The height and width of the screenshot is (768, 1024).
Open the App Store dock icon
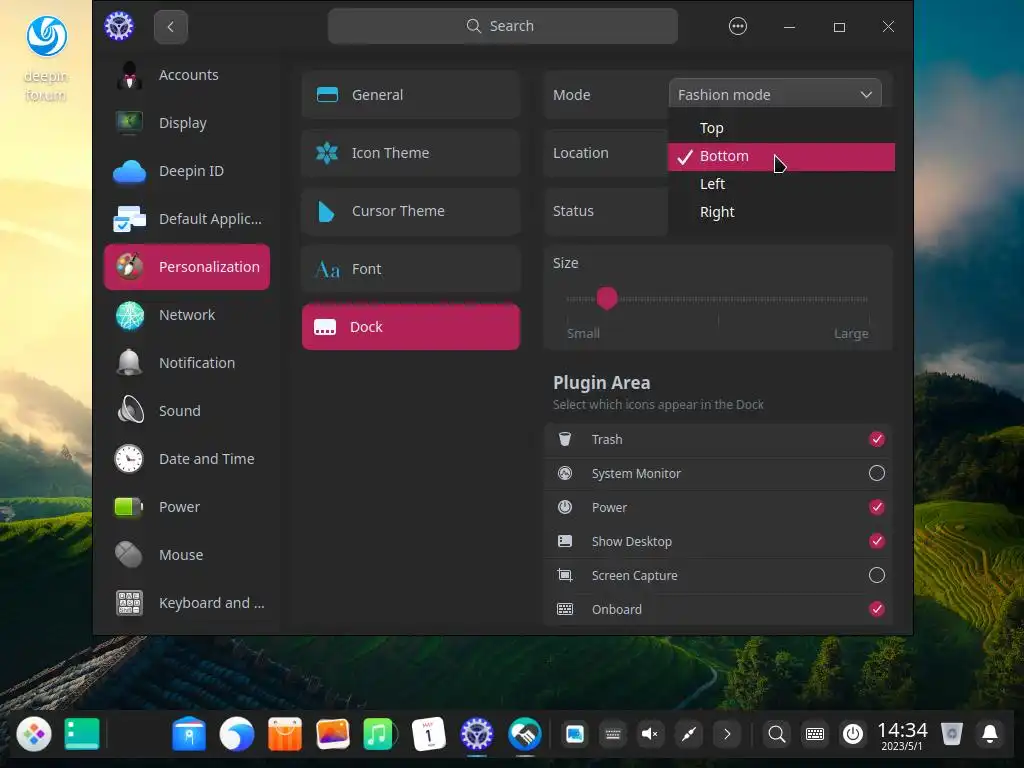tap(285, 734)
